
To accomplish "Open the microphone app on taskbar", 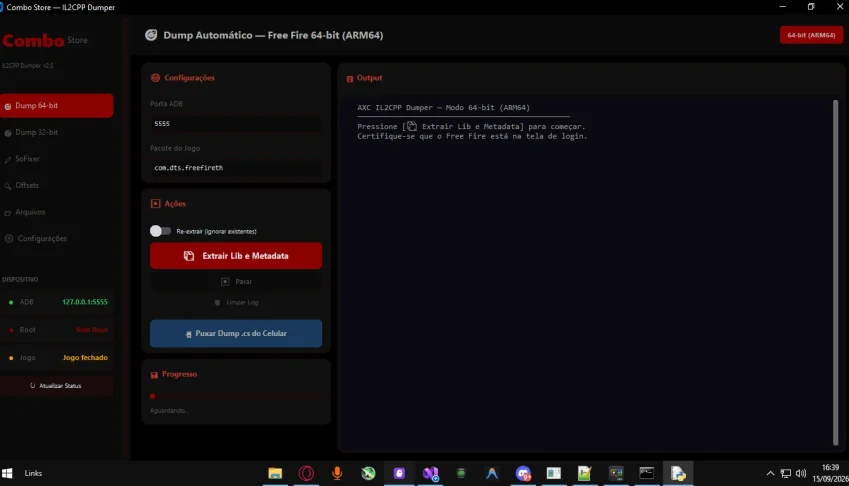I will (337, 473).
